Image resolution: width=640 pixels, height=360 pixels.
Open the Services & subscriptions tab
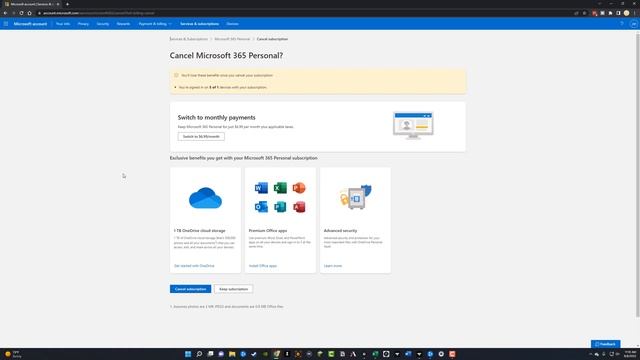pos(200,24)
